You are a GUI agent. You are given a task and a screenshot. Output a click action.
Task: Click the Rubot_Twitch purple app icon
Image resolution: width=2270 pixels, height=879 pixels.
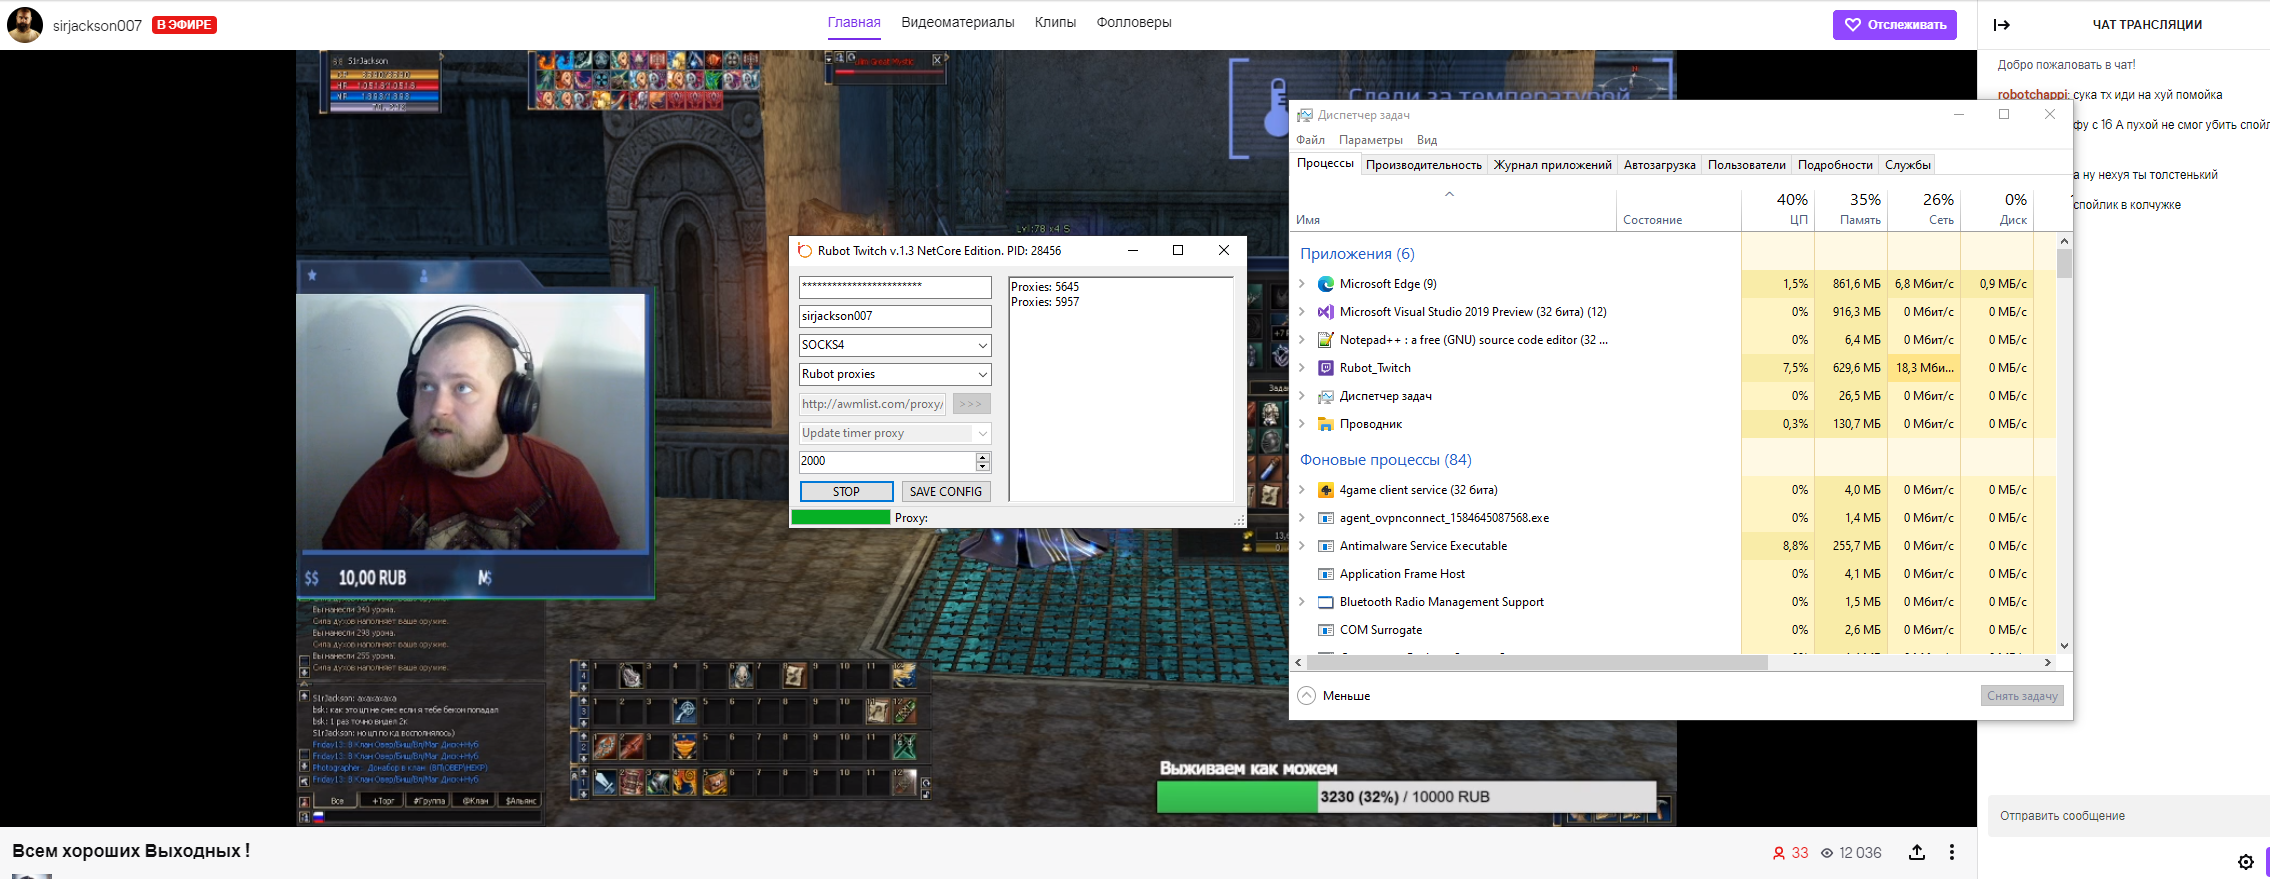(x=1325, y=368)
